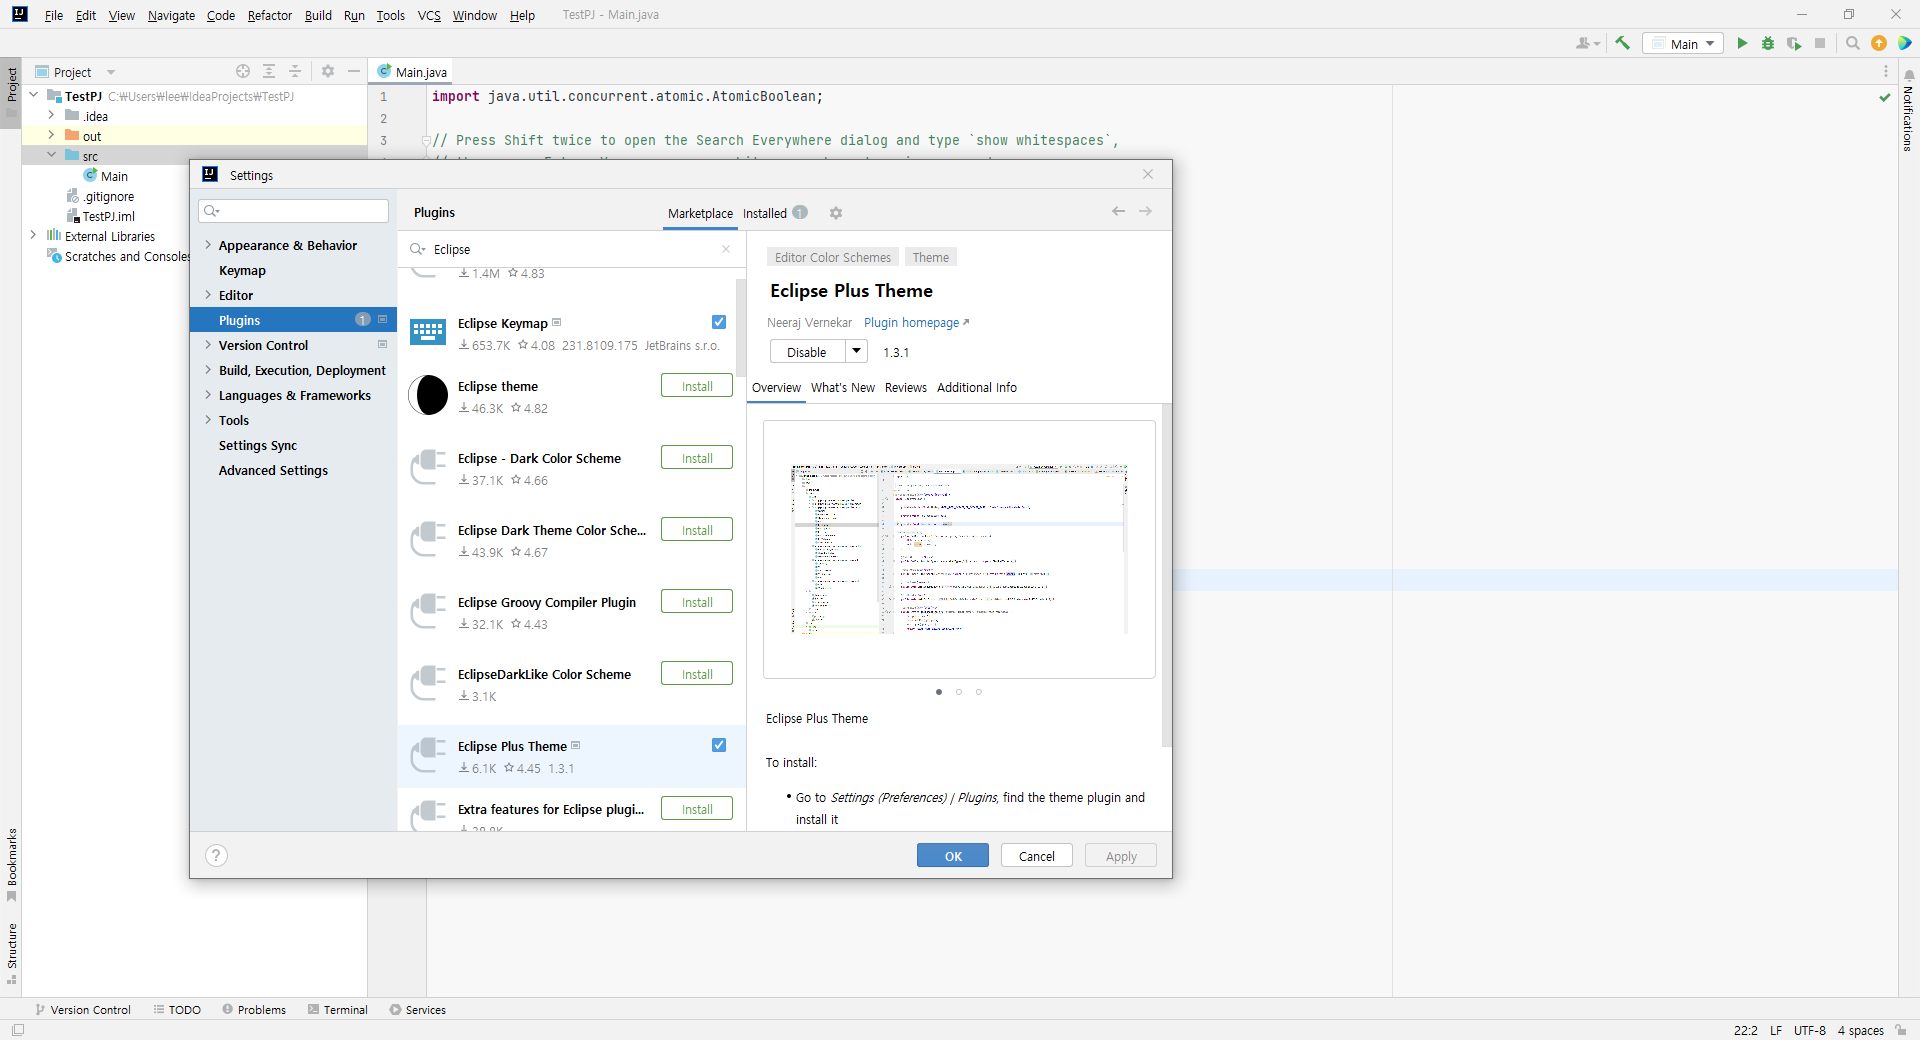Image resolution: width=1920 pixels, height=1040 pixels.
Task: Open the Problems tool window
Action: (x=254, y=1010)
